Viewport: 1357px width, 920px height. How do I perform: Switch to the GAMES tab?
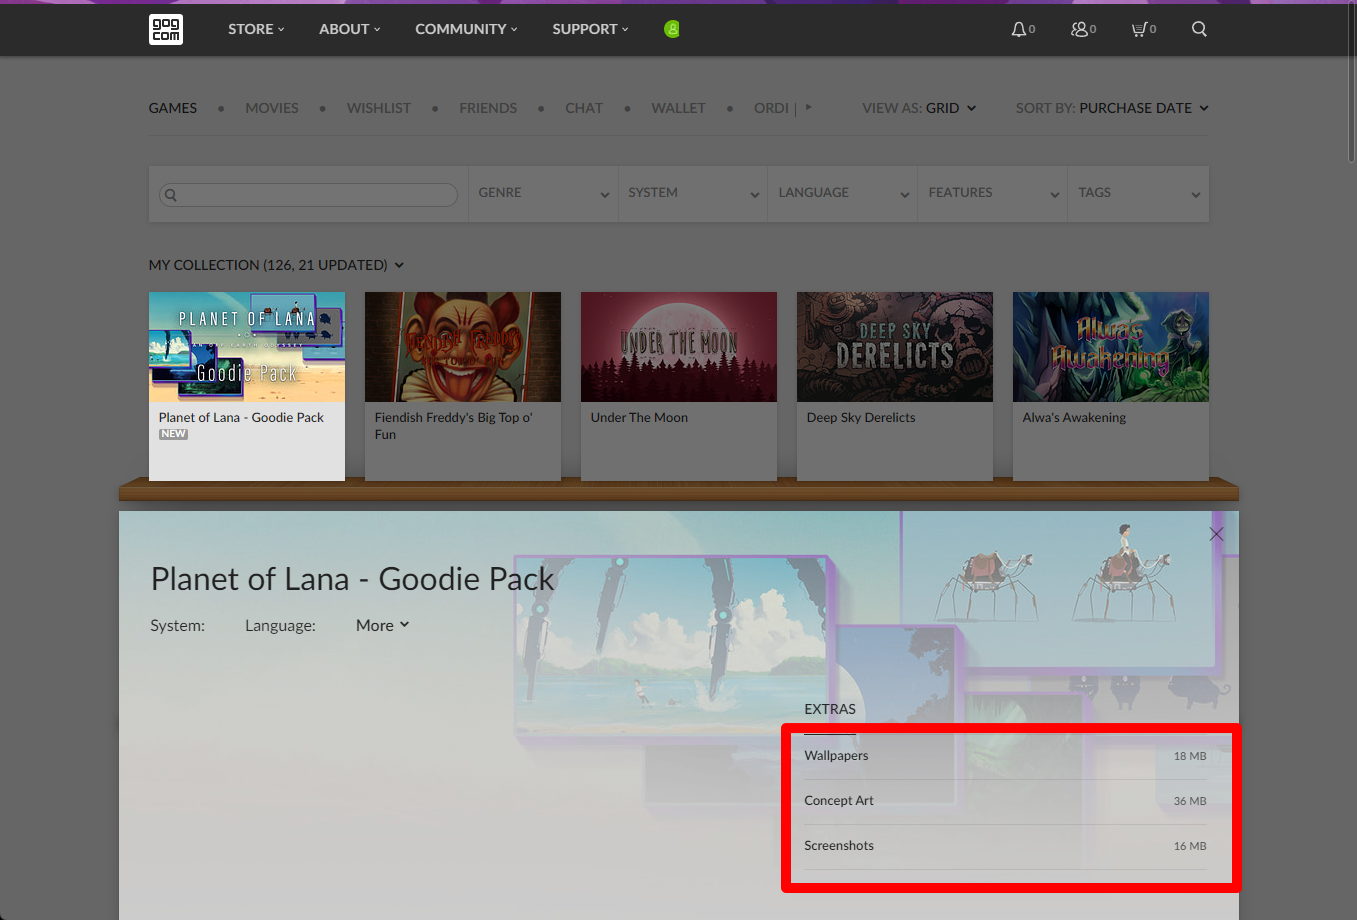coord(173,108)
